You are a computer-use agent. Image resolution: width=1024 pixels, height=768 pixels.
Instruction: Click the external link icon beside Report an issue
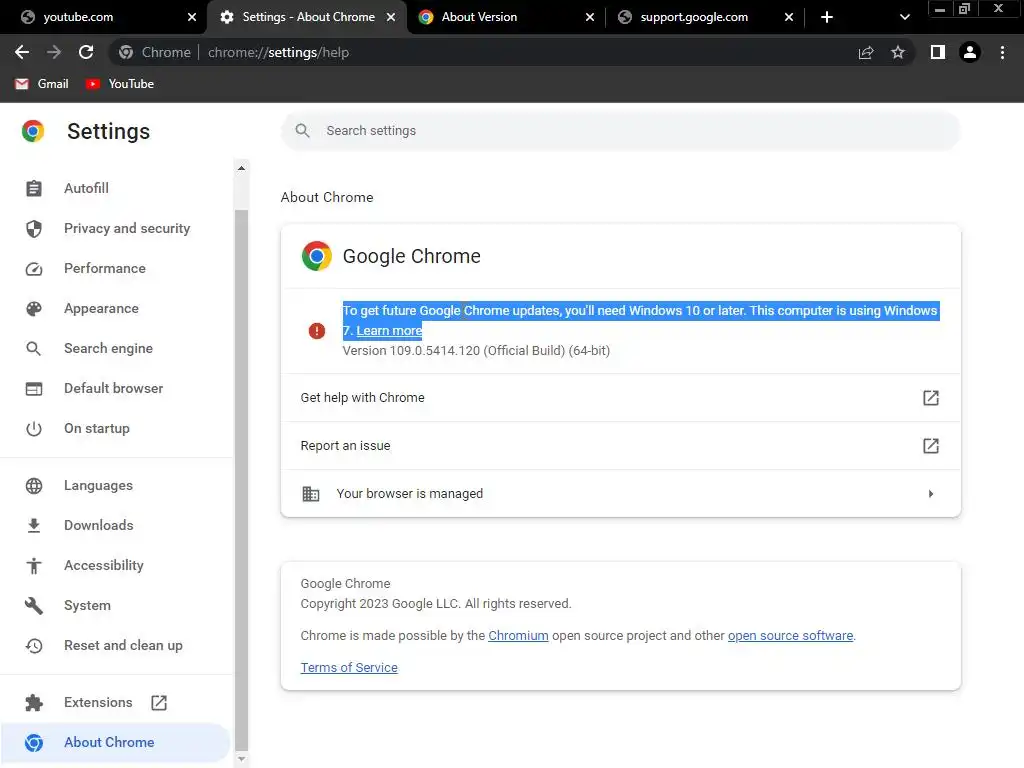930,446
